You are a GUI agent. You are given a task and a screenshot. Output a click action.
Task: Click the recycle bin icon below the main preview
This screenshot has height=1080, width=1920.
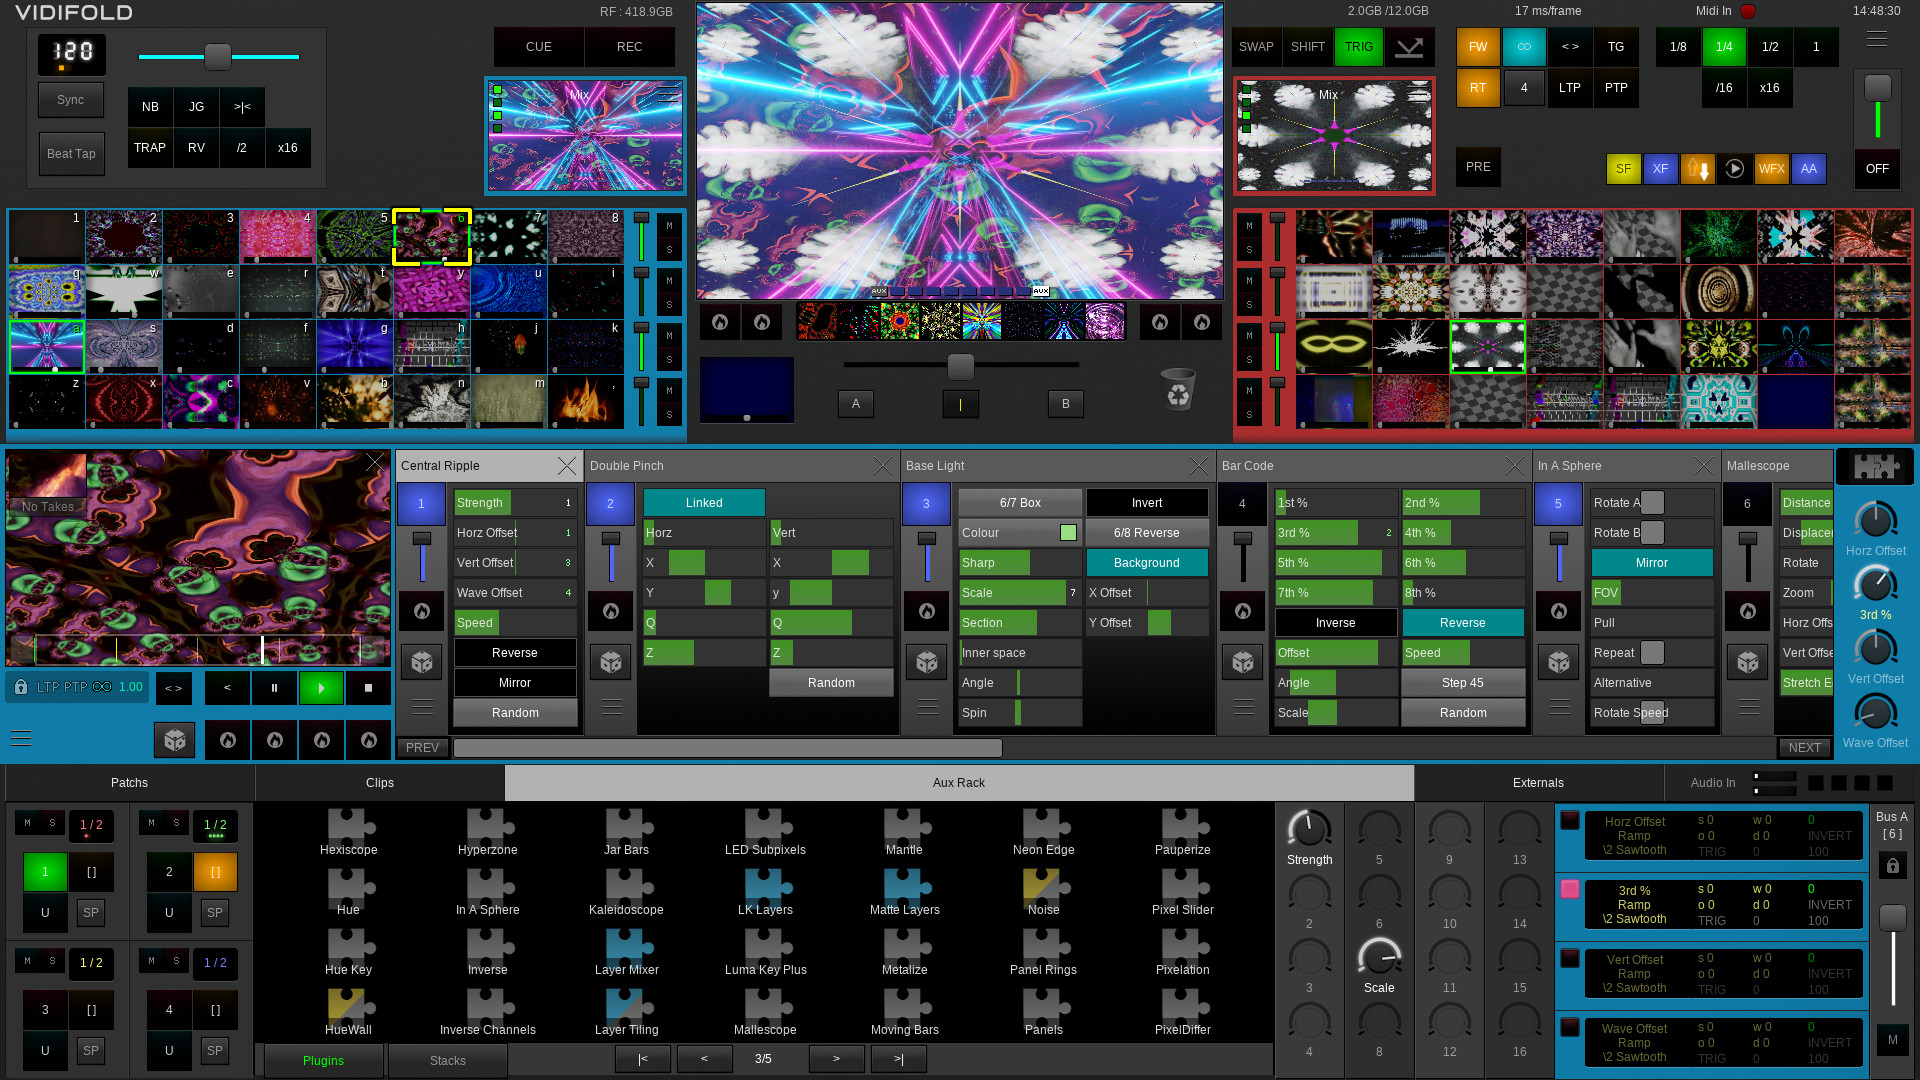tap(1178, 389)
